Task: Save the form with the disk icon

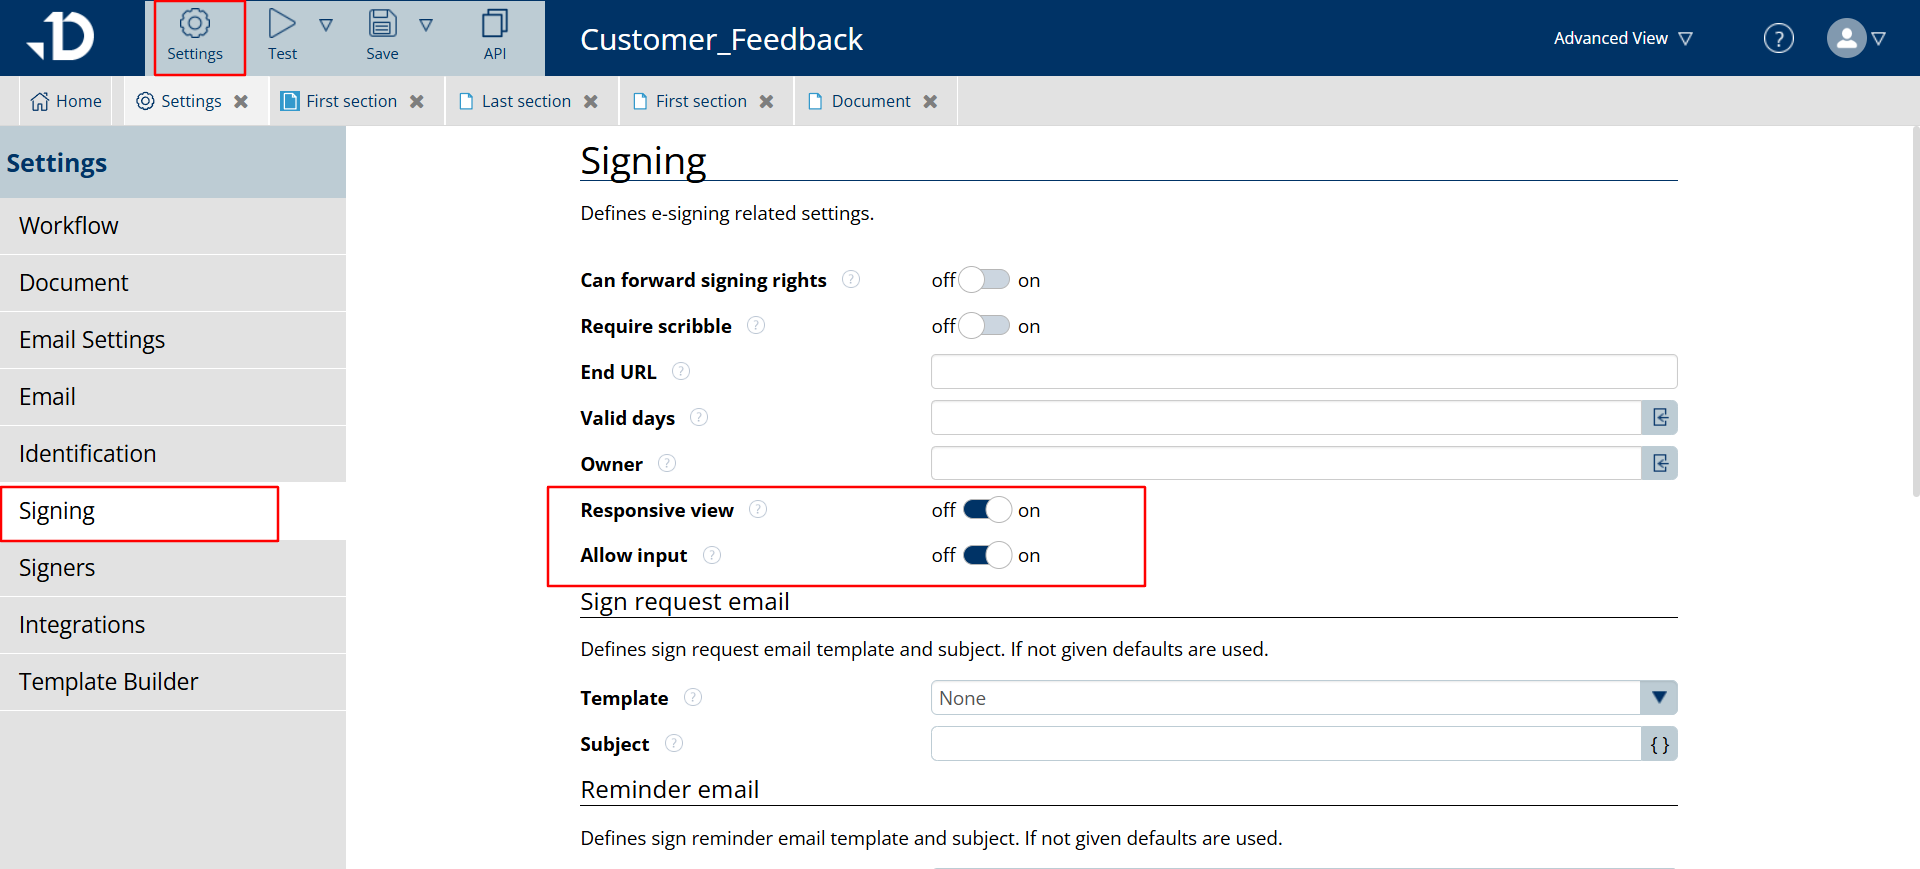Action: tap(382, 25)
